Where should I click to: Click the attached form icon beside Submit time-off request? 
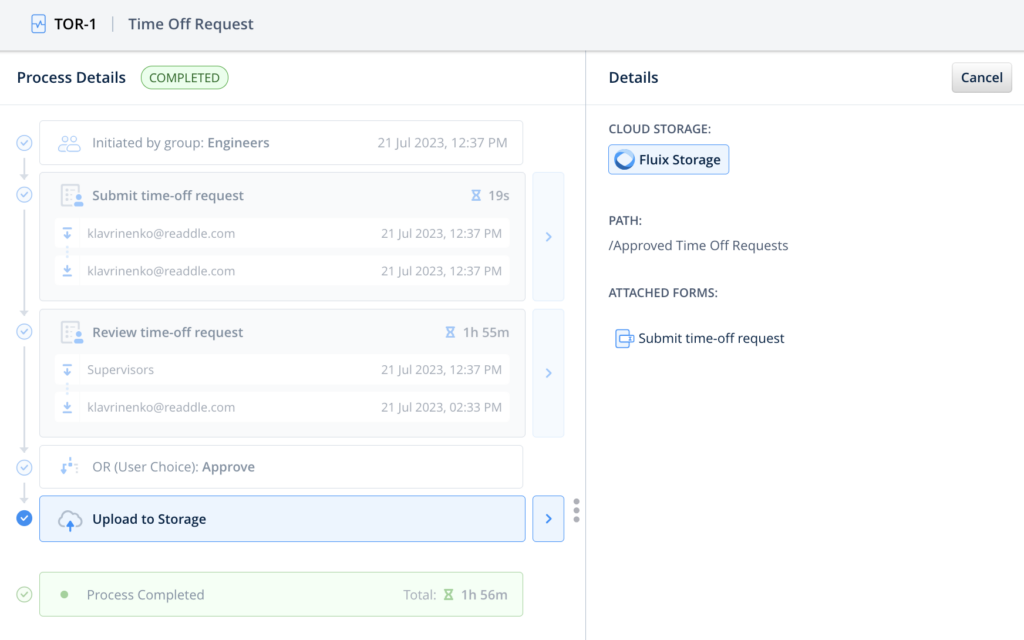click(x=624, y=338)
